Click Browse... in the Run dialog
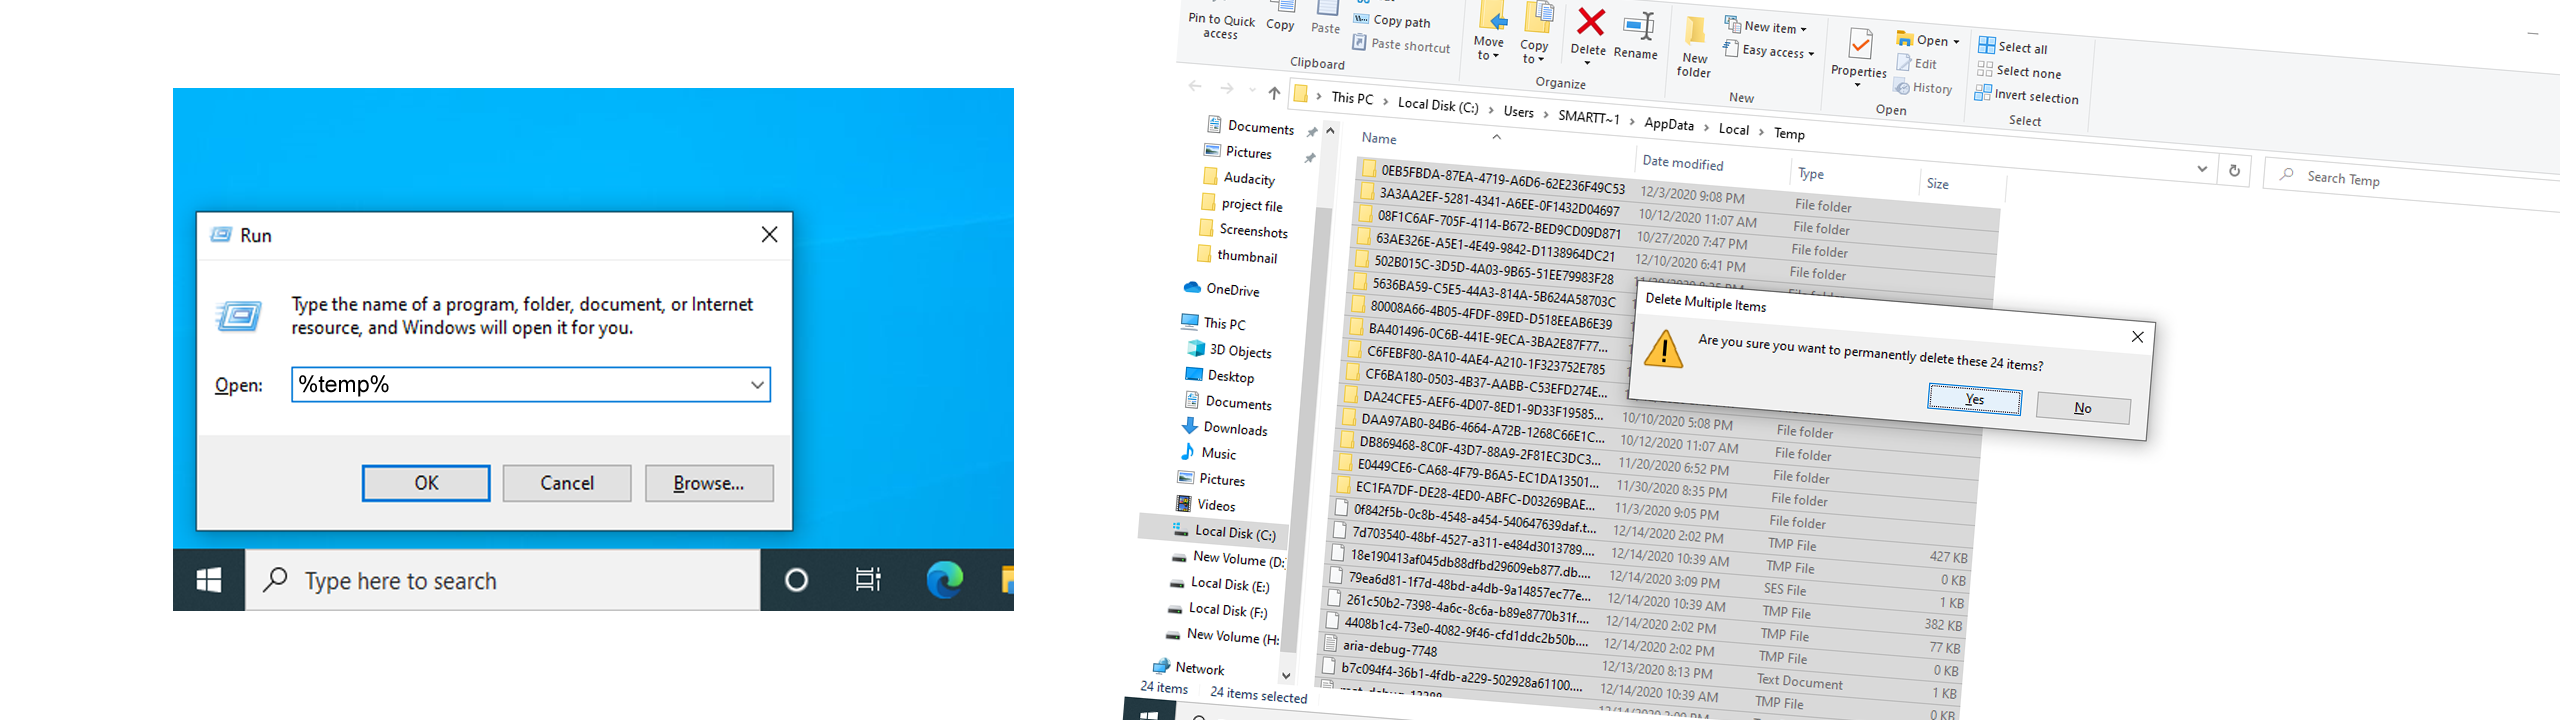 (709, 483)
